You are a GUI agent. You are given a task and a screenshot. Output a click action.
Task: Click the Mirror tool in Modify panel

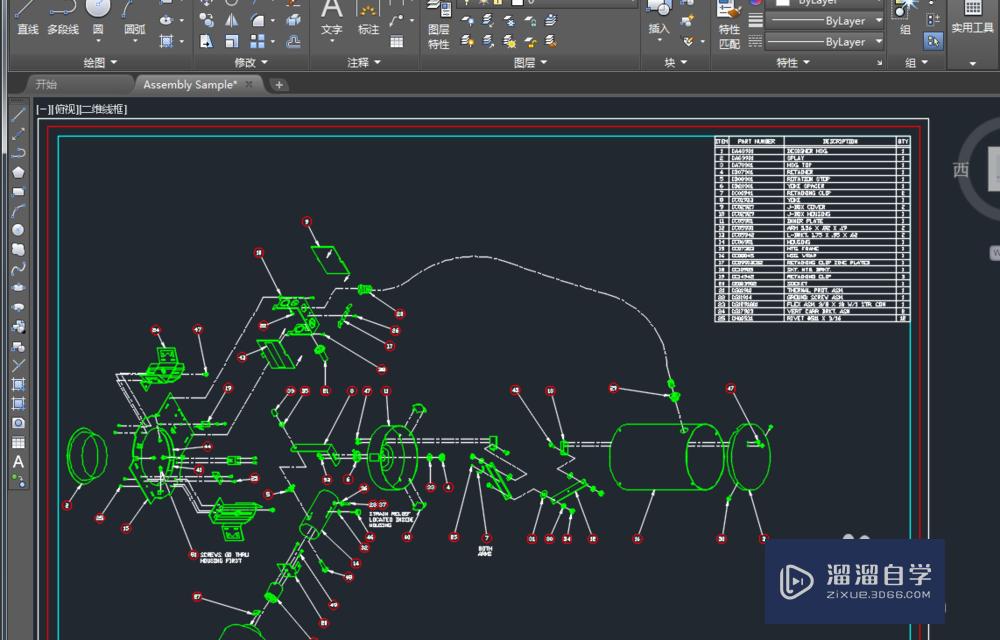tap(232, 20)
